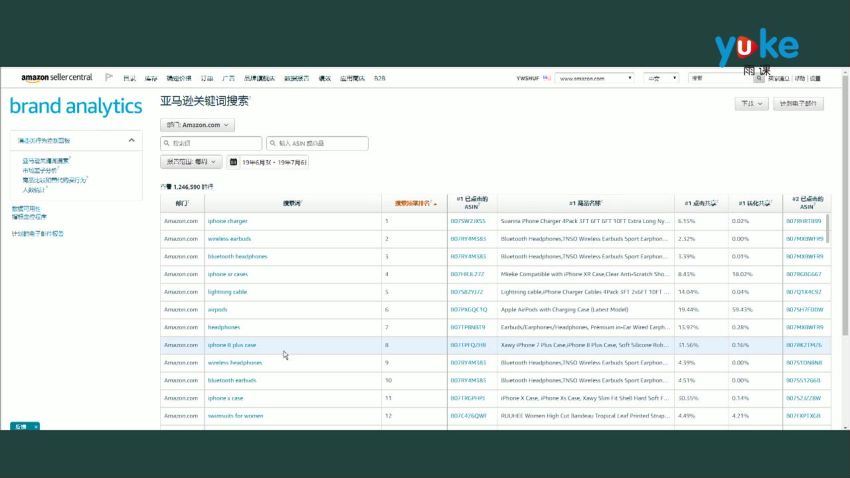Open the 'wireless headphones' search term
This screenshot has height=478, width=850.
(235, 363)
